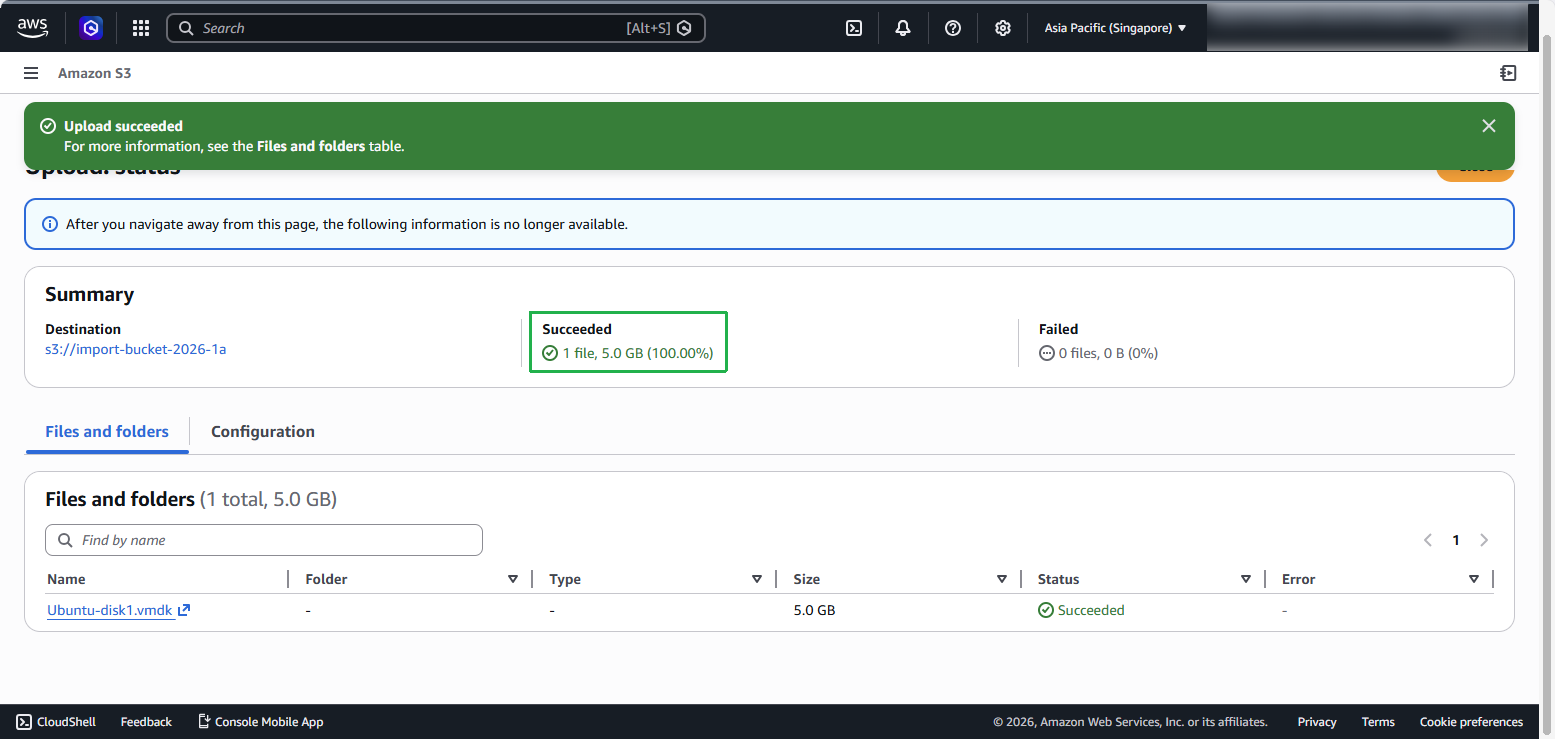Click the "1 file, 5.0 GB (100.00%)" summary text
The image size is (1555, 739).
[x=638, y=353]
